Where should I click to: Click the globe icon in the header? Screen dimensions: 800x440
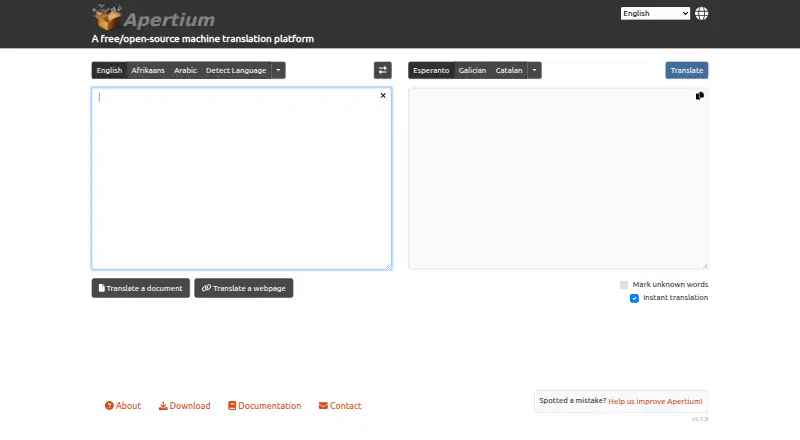(702, 13)
